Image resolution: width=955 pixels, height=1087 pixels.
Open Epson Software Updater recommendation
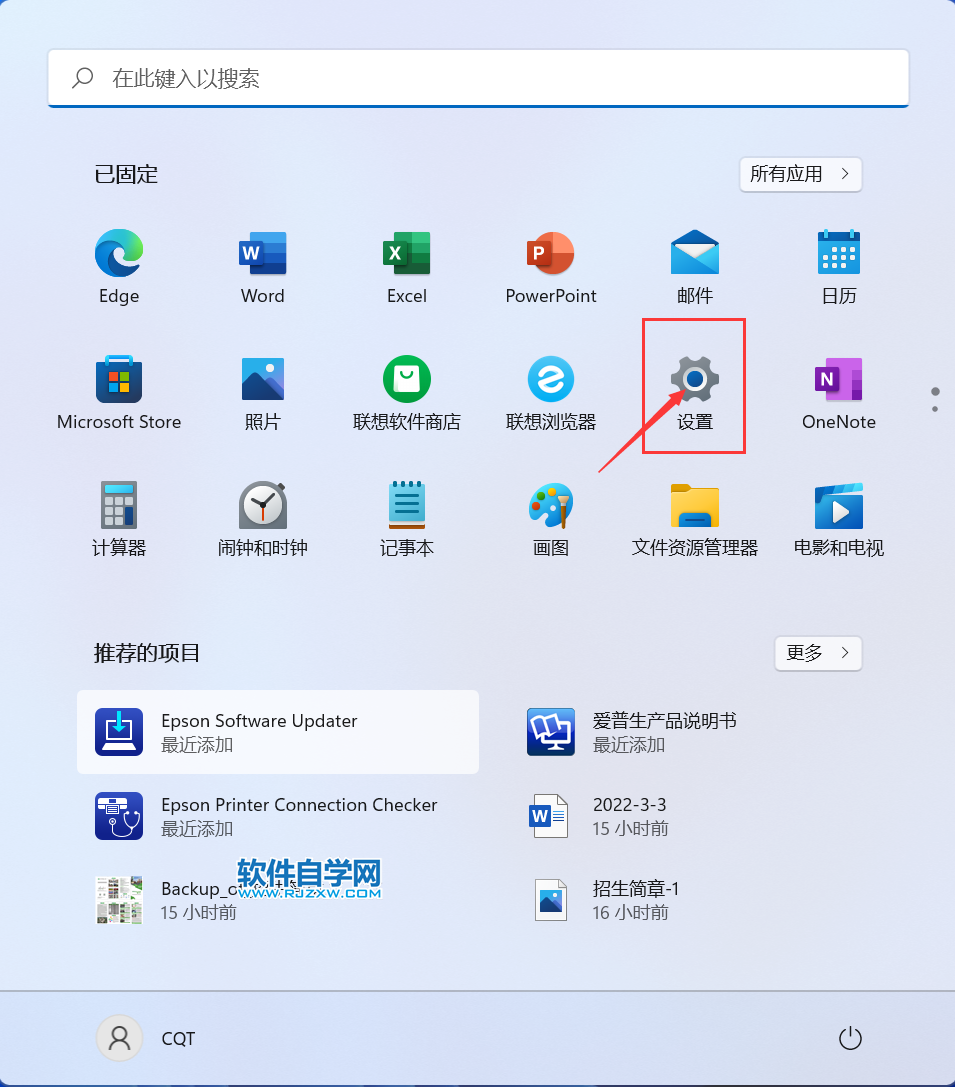(x=278, y=732)
